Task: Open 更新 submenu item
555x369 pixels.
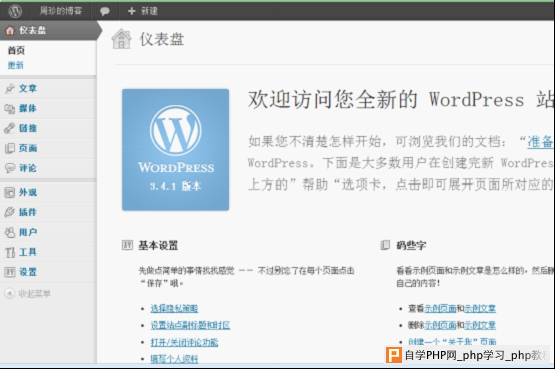Action: 16,65
